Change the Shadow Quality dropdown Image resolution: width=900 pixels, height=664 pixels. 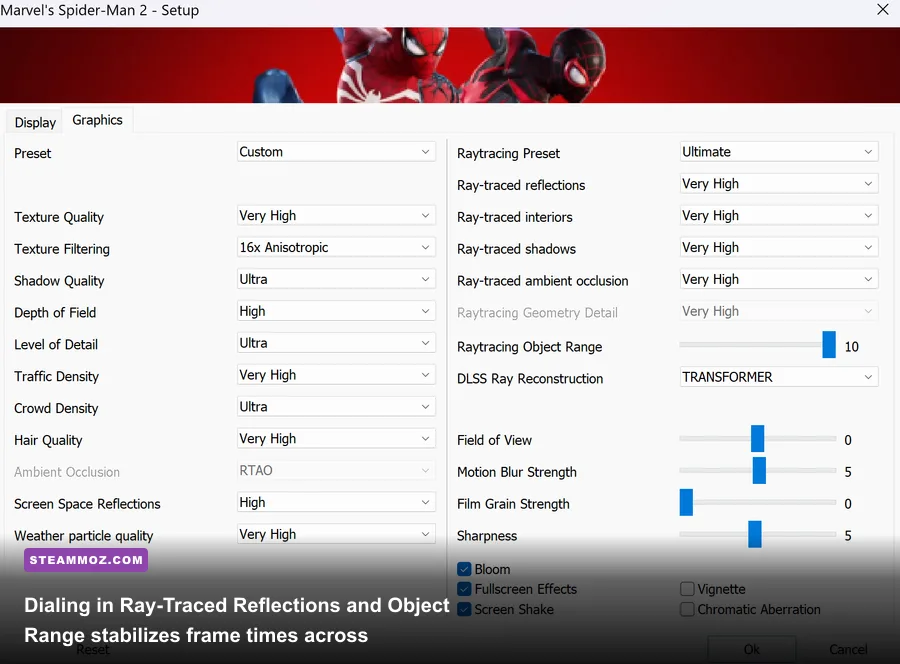coord(336,279)
